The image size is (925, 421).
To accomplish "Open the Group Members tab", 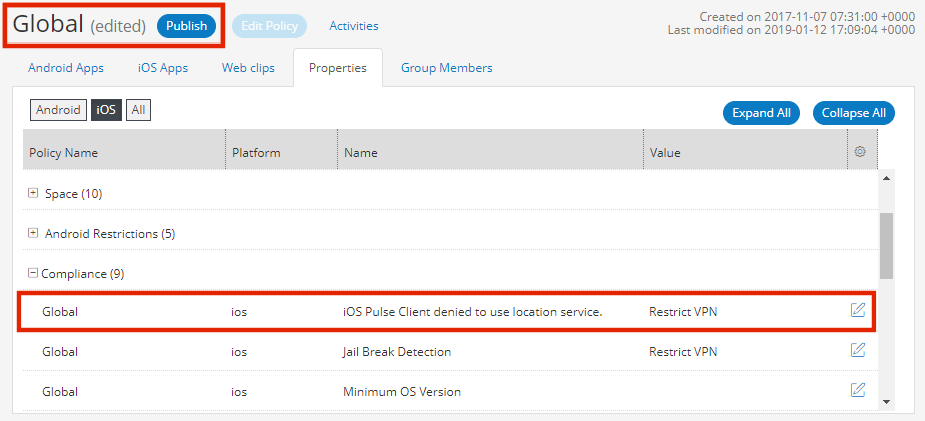I will click(x=447, y=68).
